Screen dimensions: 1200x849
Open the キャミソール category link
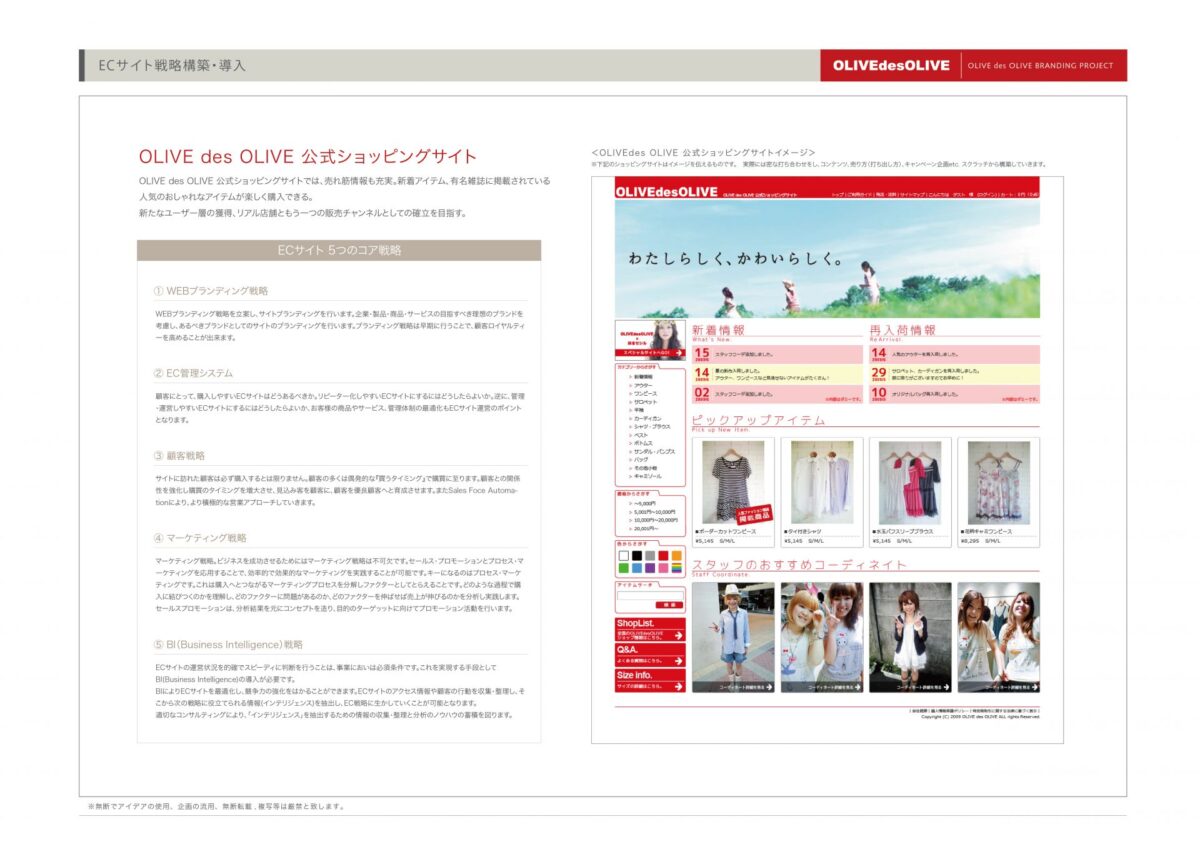click(647, 476)
